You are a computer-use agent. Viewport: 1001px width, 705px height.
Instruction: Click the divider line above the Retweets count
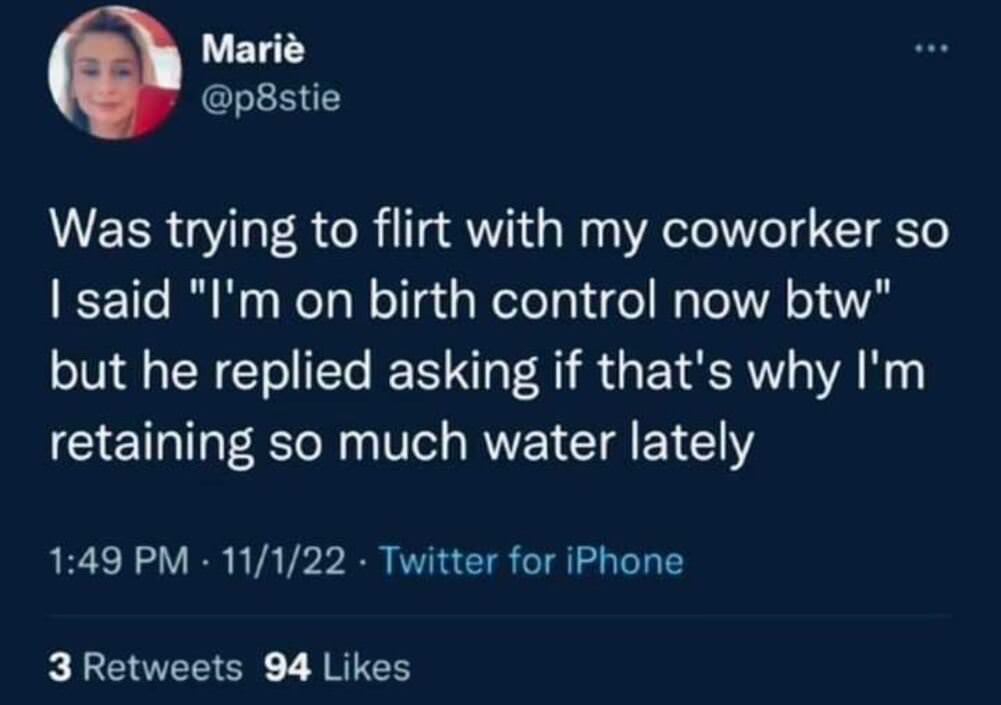500,616
